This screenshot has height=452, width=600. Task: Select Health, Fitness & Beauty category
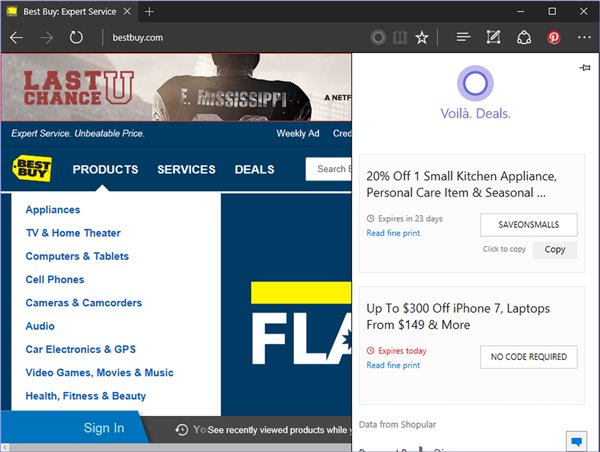pyautogui.click(x=86, y=396)
